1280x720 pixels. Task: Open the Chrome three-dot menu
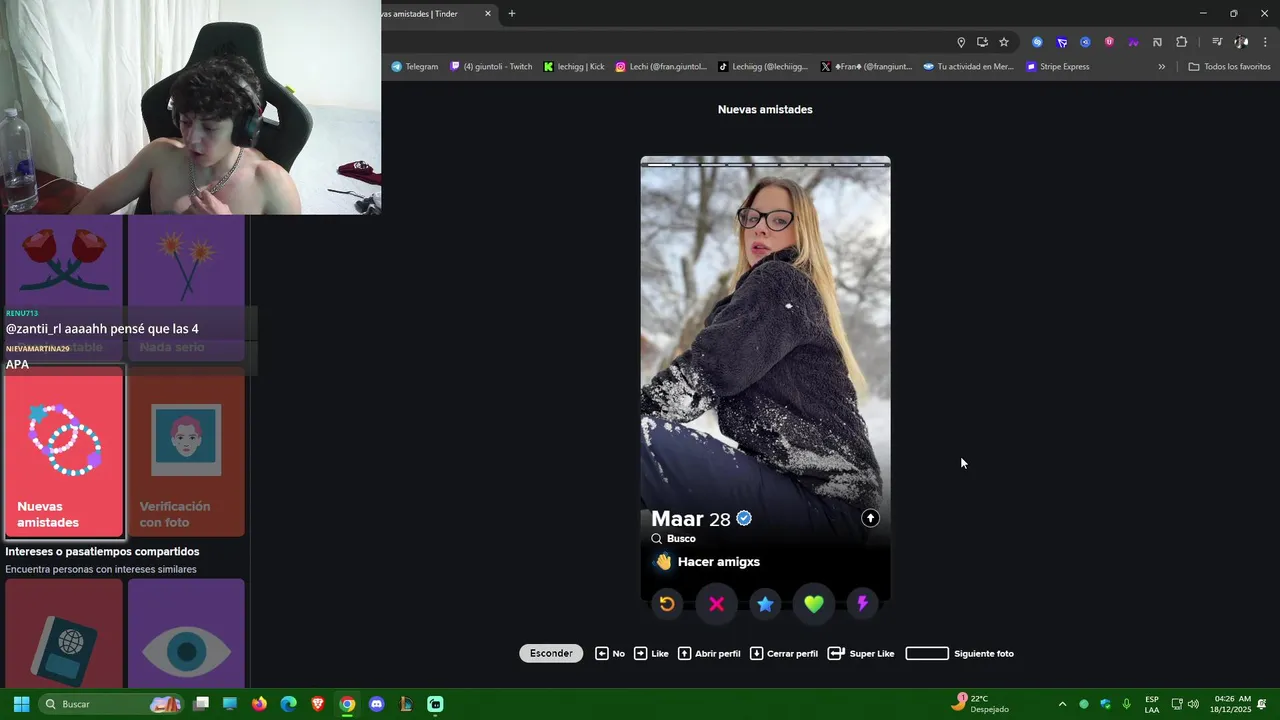[x=1265, y=42]
